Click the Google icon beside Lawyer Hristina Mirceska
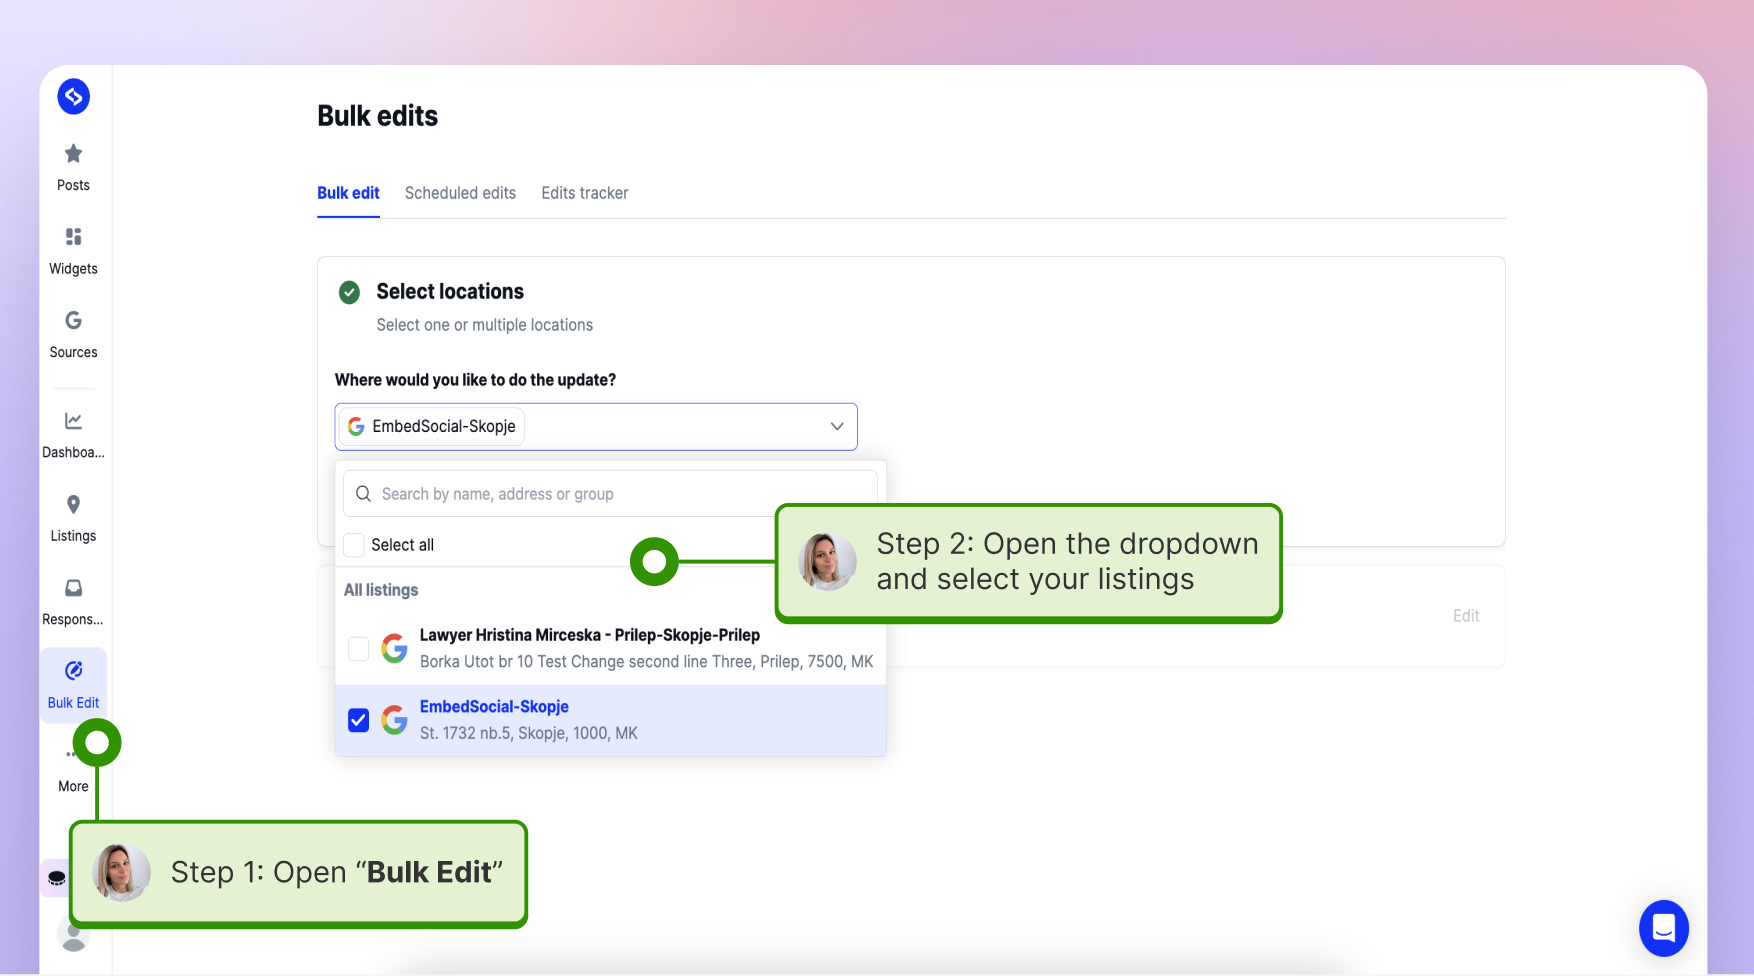This screenshot has width=1754, height=976. [395, 649]
